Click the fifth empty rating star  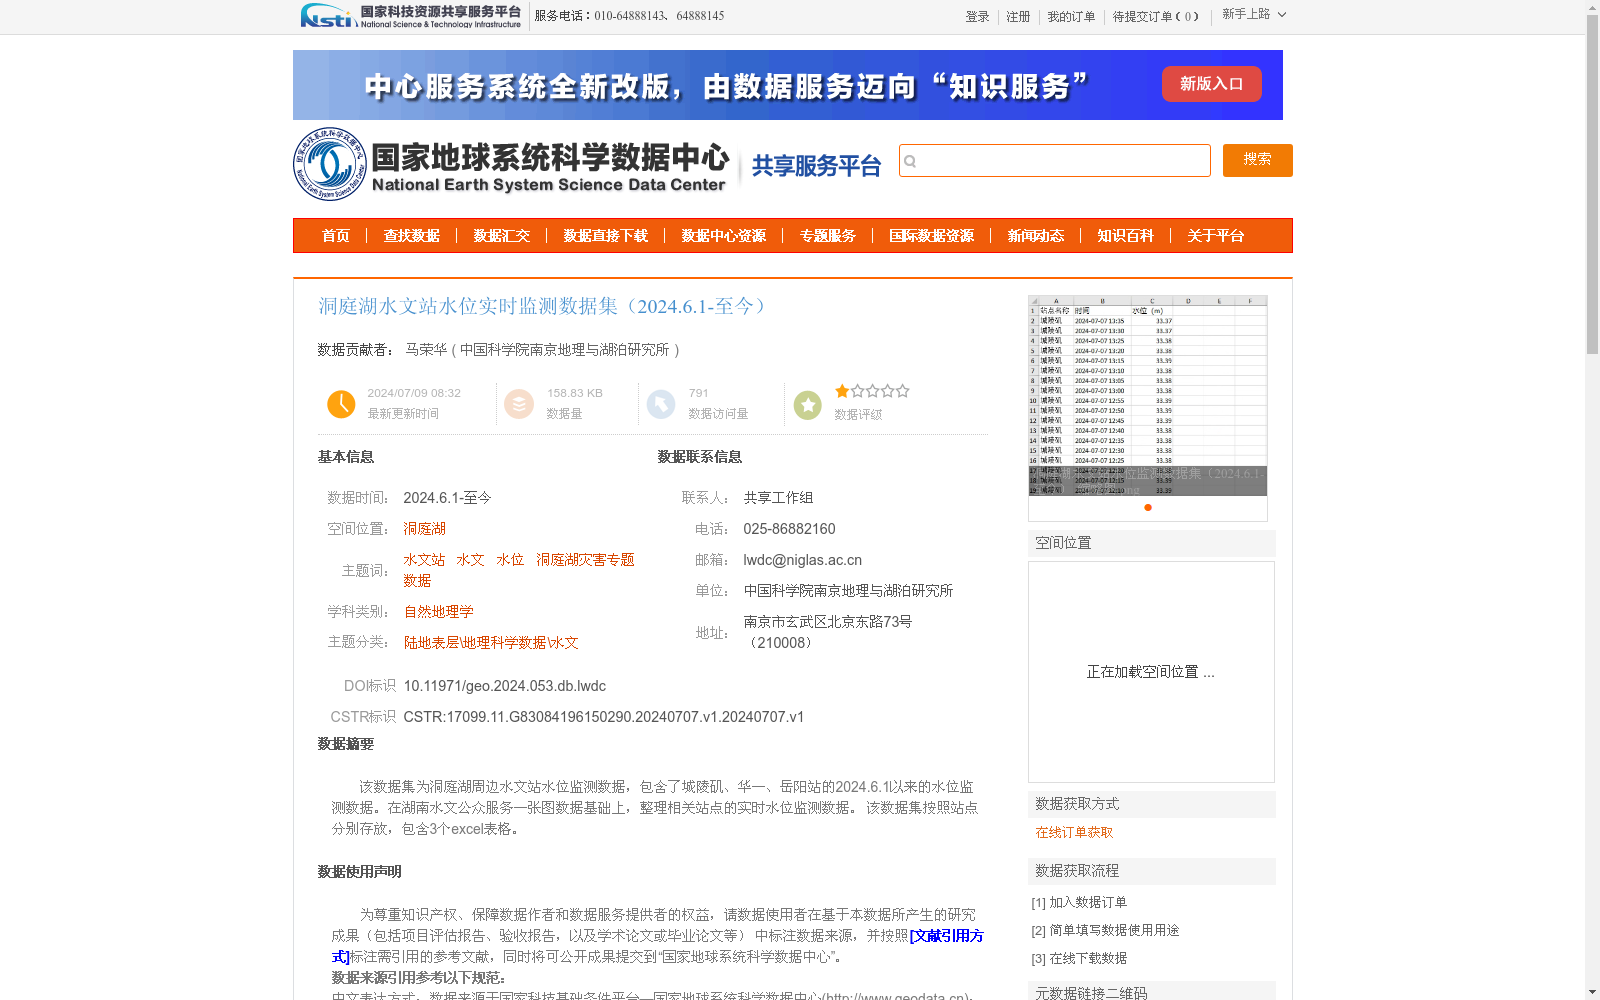[902, 391]
